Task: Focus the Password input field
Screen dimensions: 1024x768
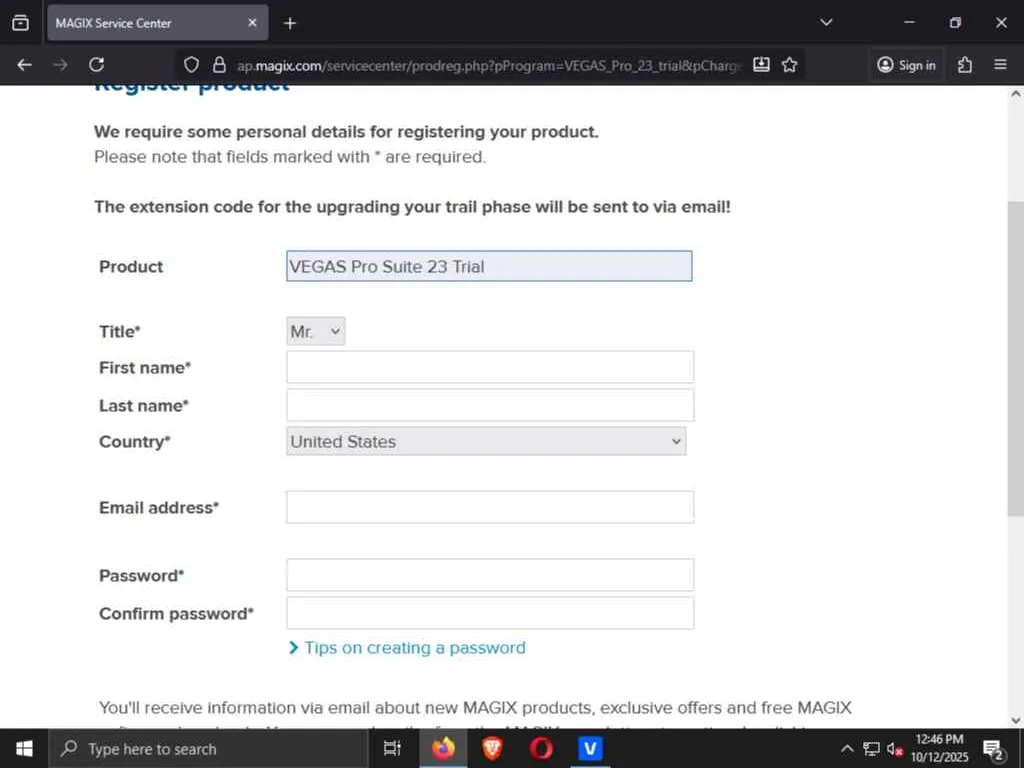Action: coord(490,575)
